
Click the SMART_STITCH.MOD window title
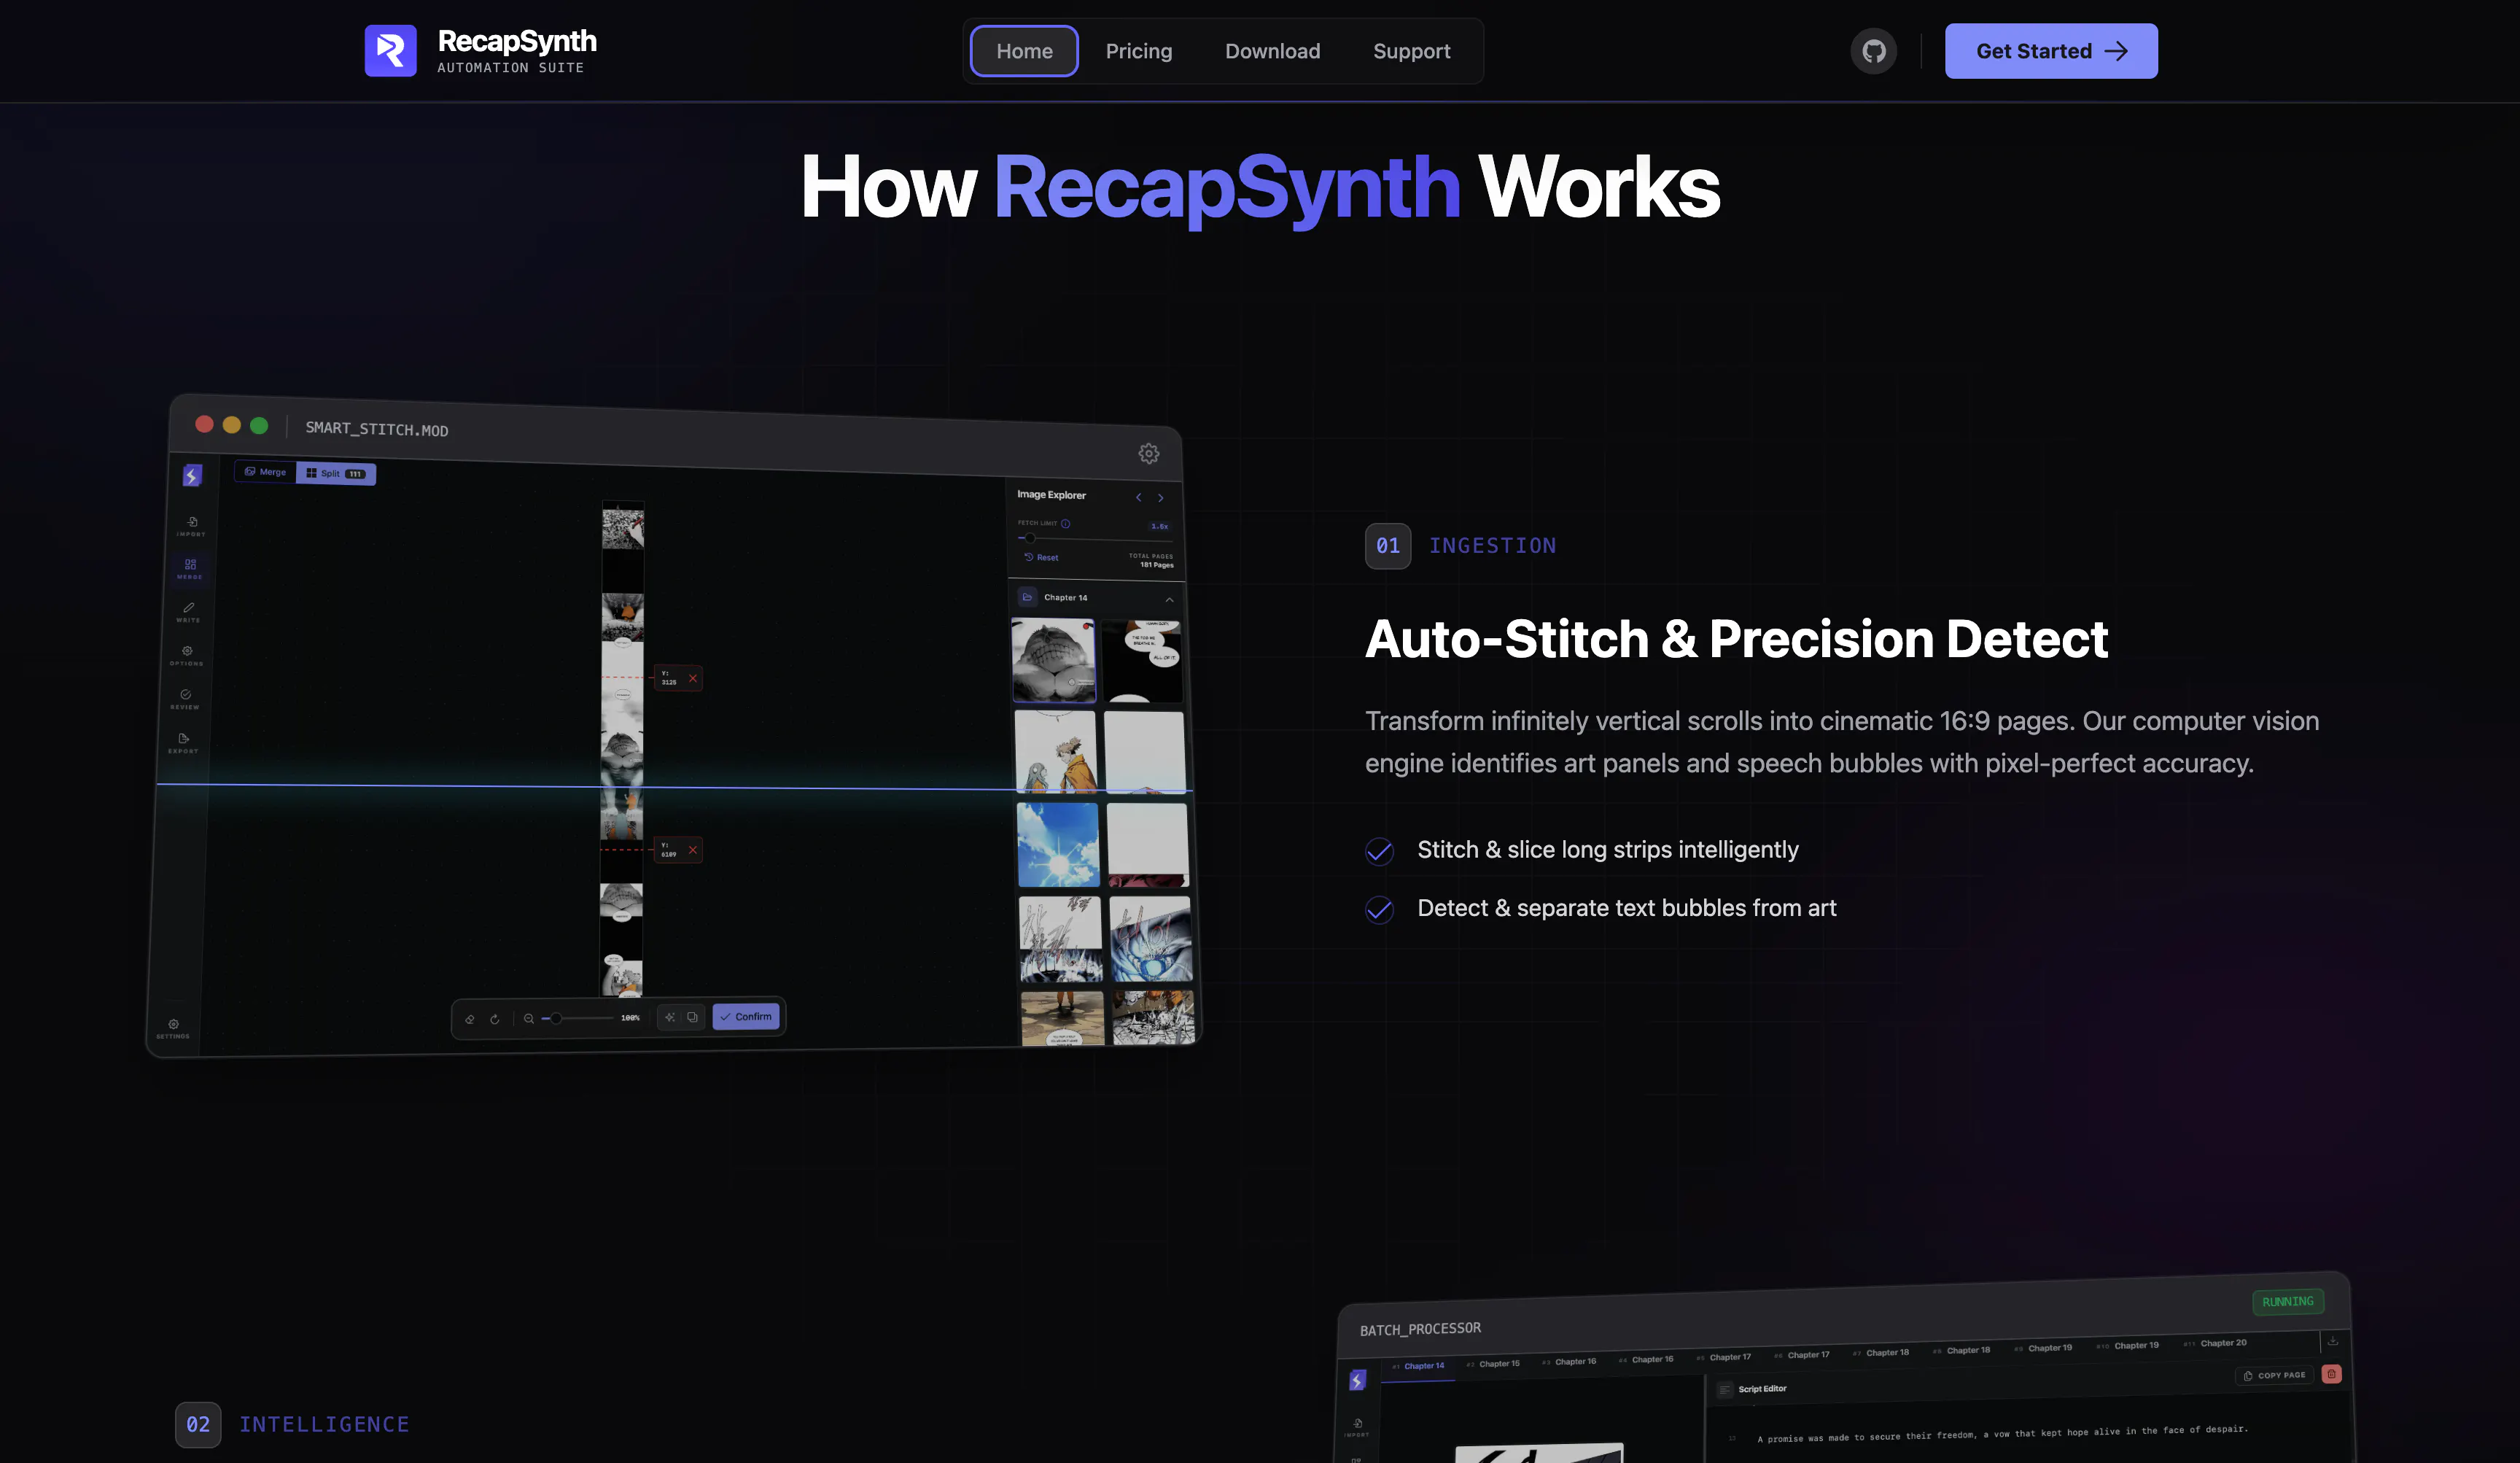[377, 429]
